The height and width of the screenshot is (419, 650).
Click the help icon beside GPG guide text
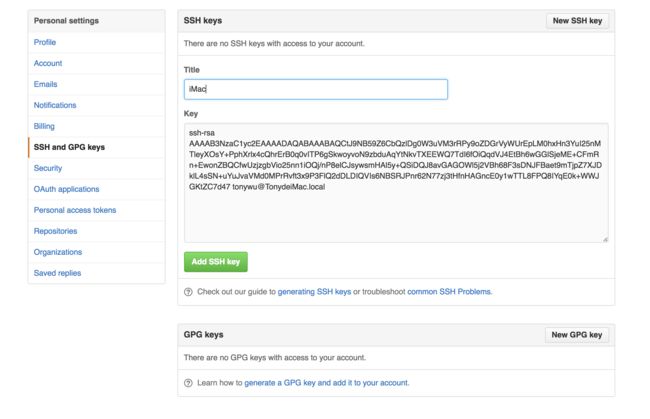[x=188, y=383]
